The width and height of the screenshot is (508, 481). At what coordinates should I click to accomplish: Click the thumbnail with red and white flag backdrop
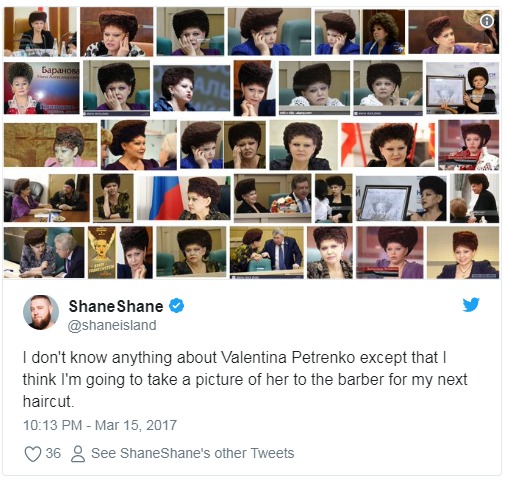[x=388, y=145]
